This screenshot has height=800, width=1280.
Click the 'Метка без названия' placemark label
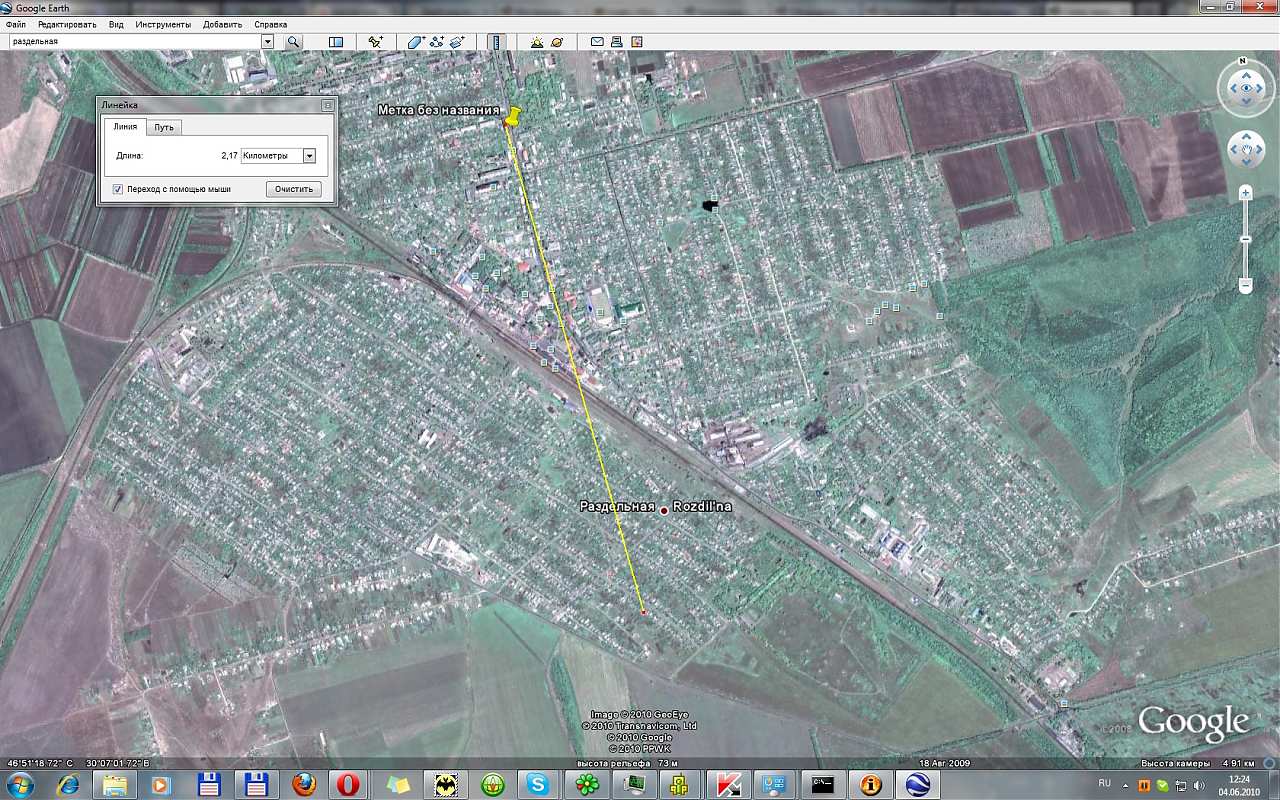tap(438, 110)
